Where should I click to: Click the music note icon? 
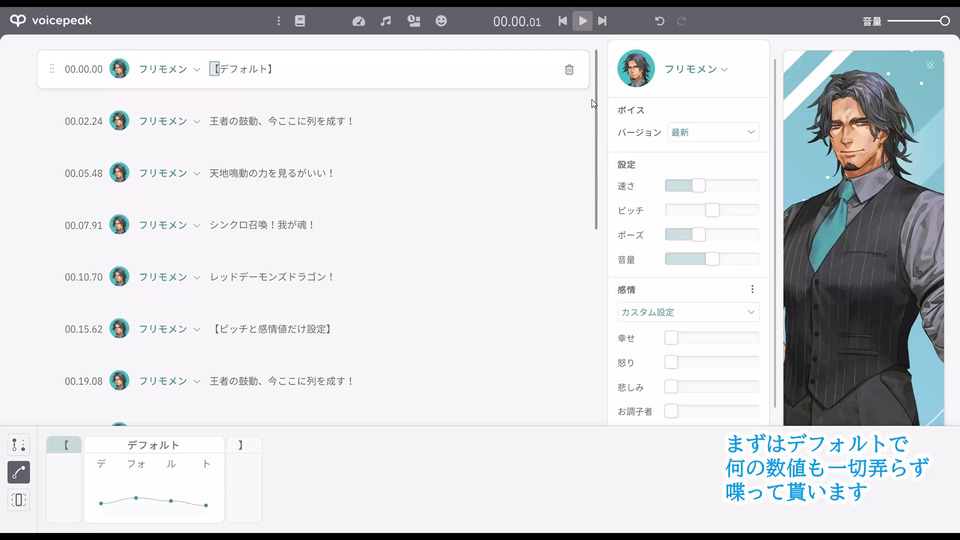coord(386,21)
